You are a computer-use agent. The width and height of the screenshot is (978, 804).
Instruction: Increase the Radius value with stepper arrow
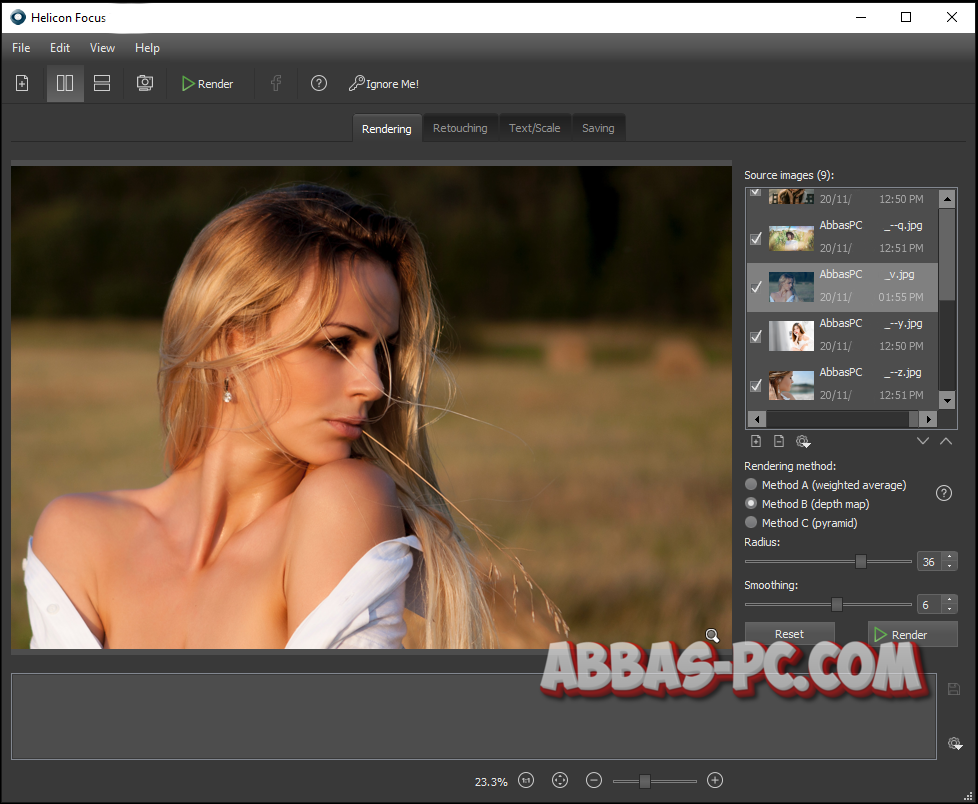(950, 557)
